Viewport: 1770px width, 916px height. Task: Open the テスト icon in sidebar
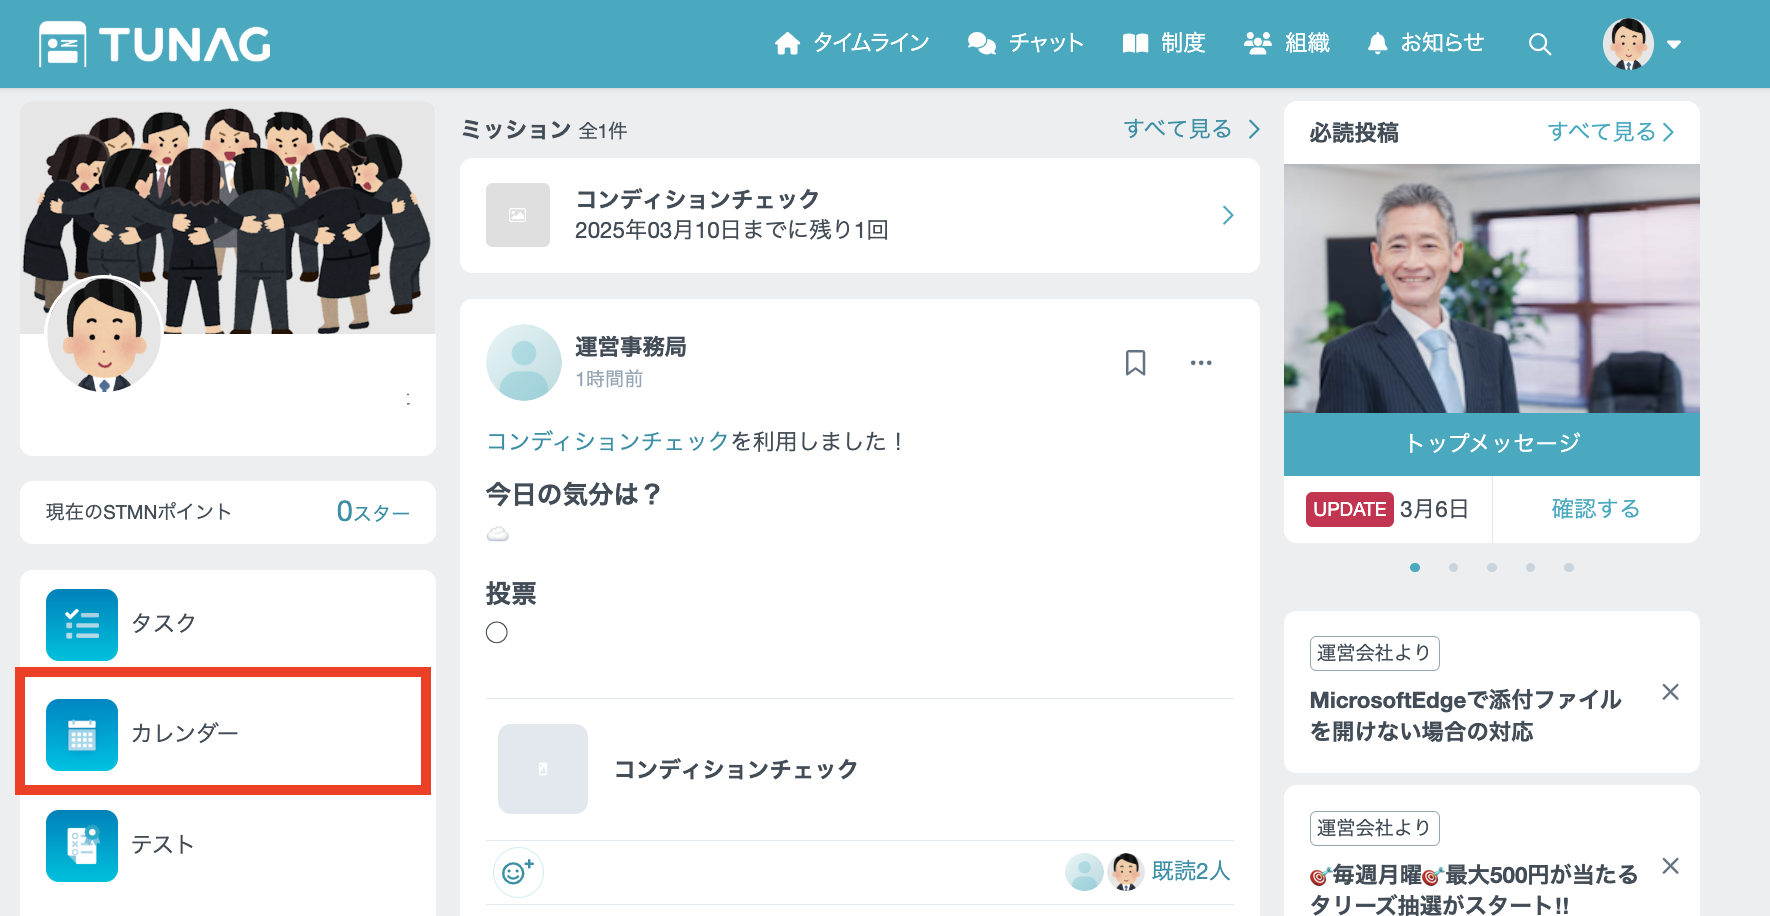pos(82,845)
